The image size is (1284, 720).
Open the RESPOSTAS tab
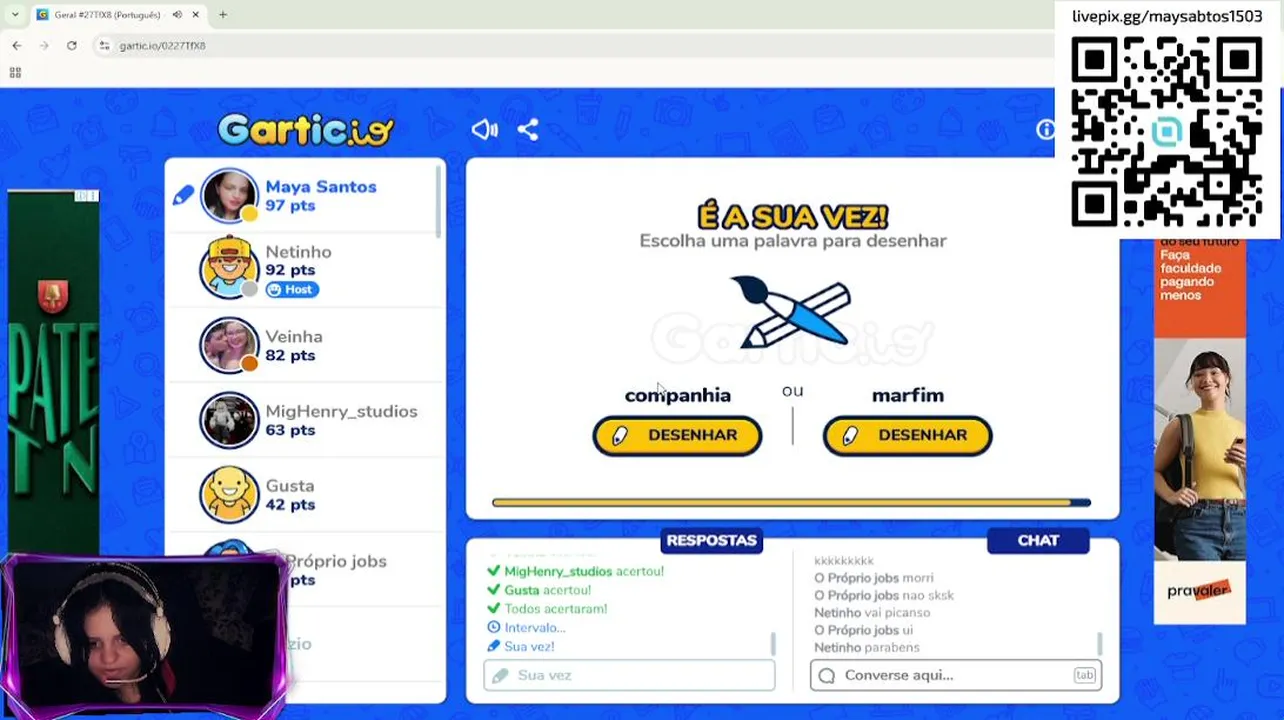712,540
